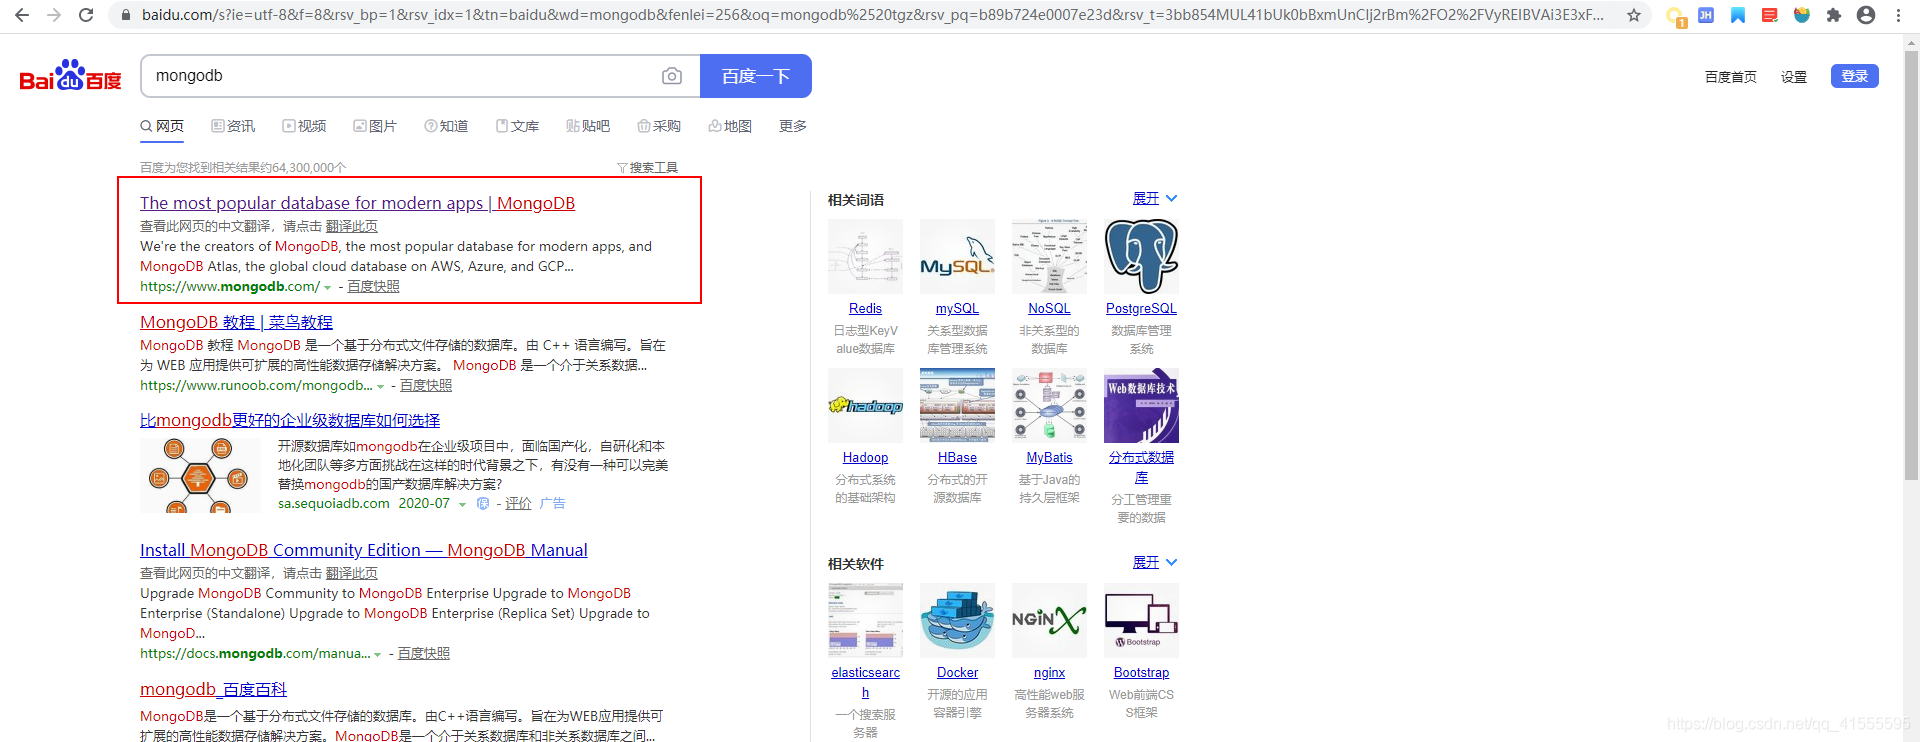The image size is (1920, 742).
Task: Click 翻译此页 under first result
Action: point(352,226)
